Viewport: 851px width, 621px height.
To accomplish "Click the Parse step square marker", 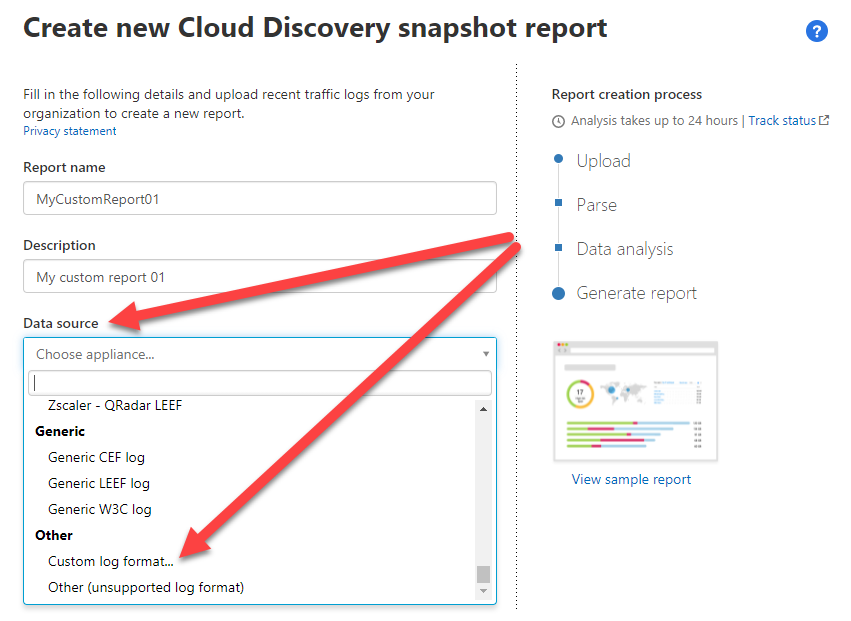I will tap(558, 204).
